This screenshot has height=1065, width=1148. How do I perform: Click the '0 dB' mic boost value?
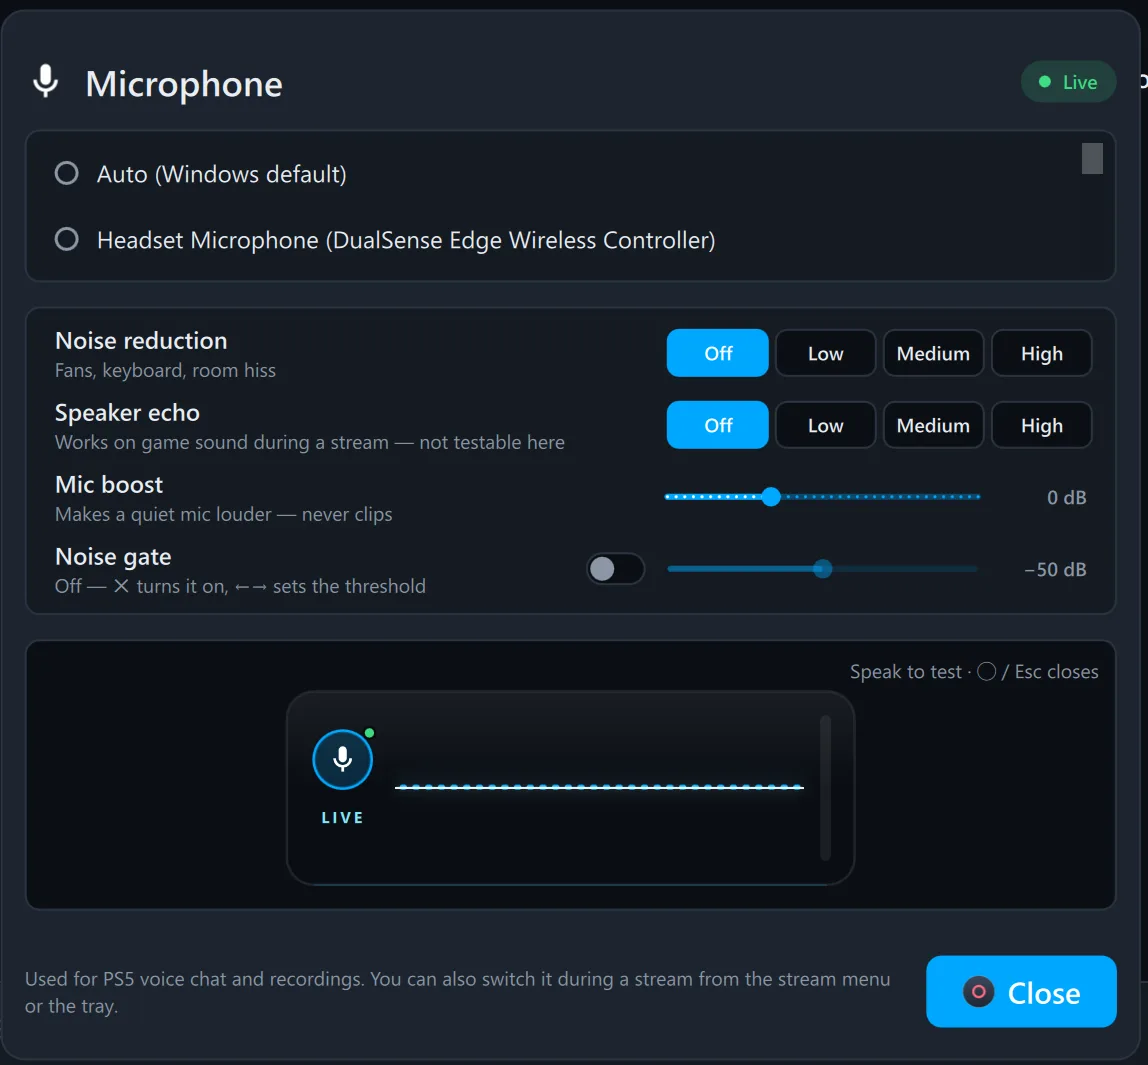coord(1066,498)
